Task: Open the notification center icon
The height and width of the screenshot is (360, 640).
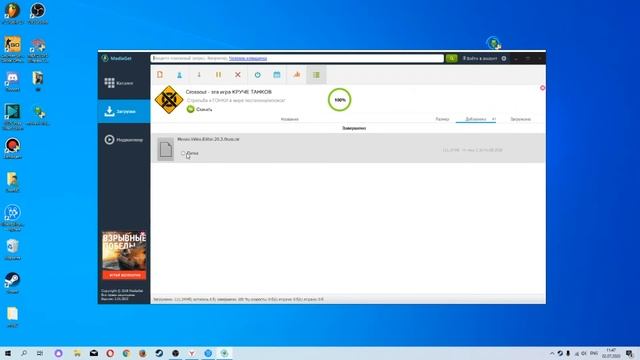Action: [629, 353]
